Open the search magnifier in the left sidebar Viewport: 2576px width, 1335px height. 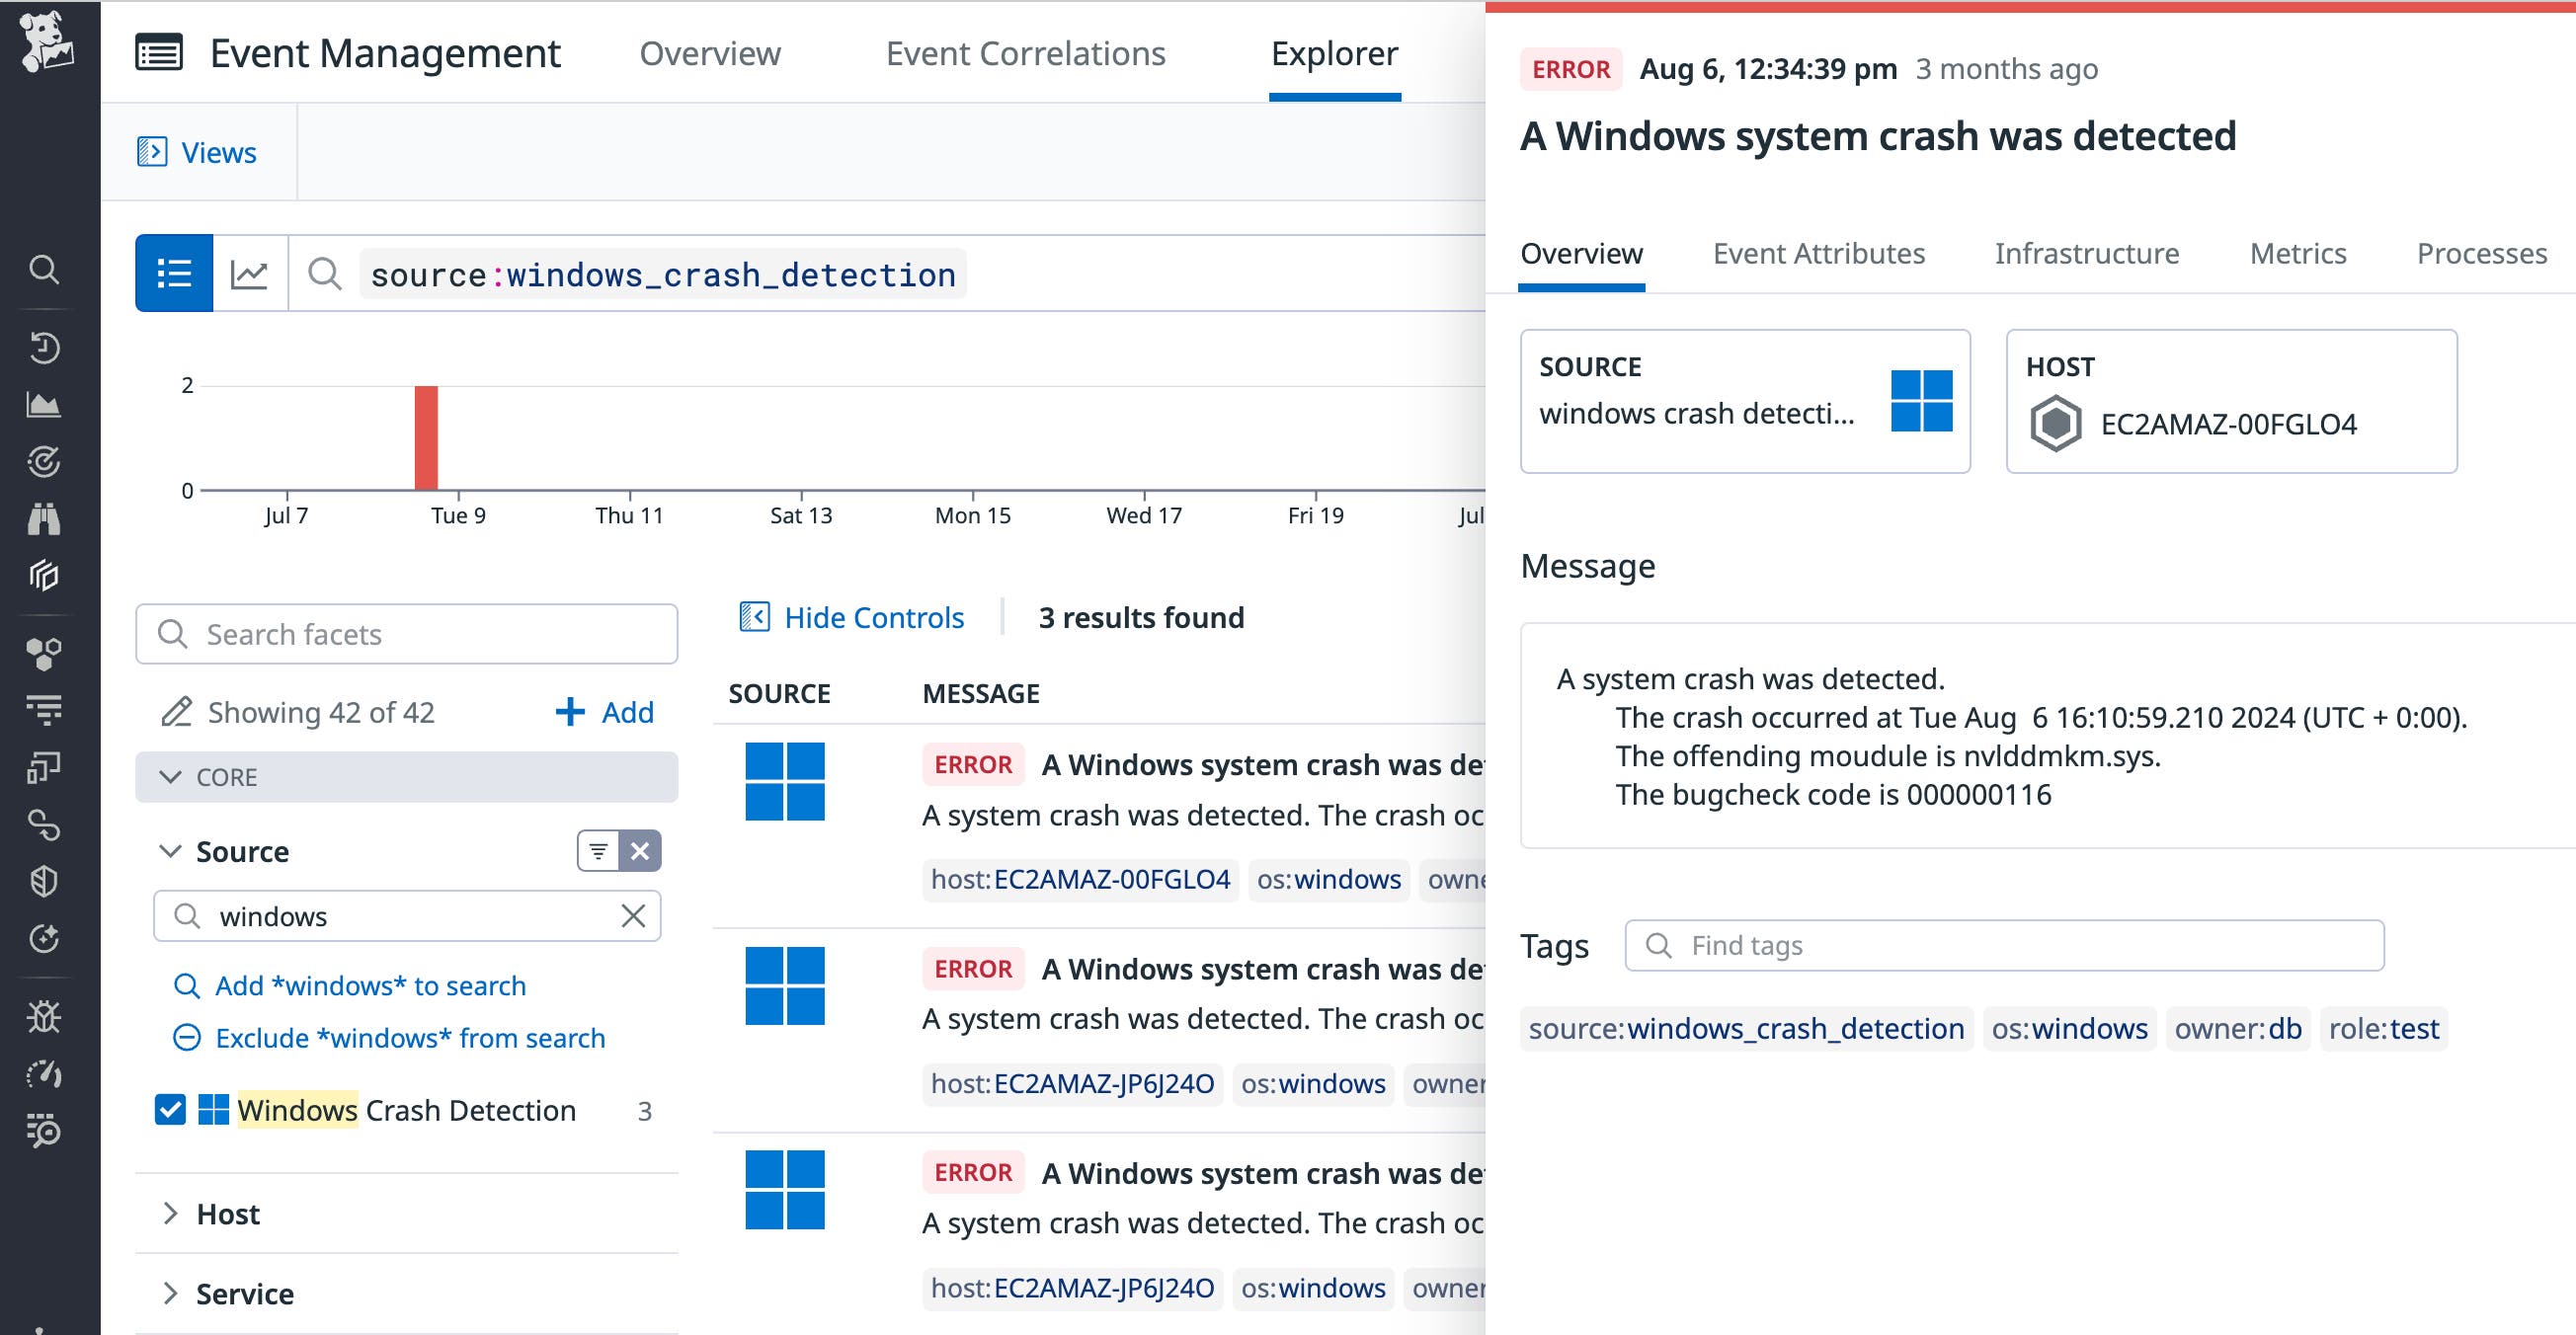point(45,270)
